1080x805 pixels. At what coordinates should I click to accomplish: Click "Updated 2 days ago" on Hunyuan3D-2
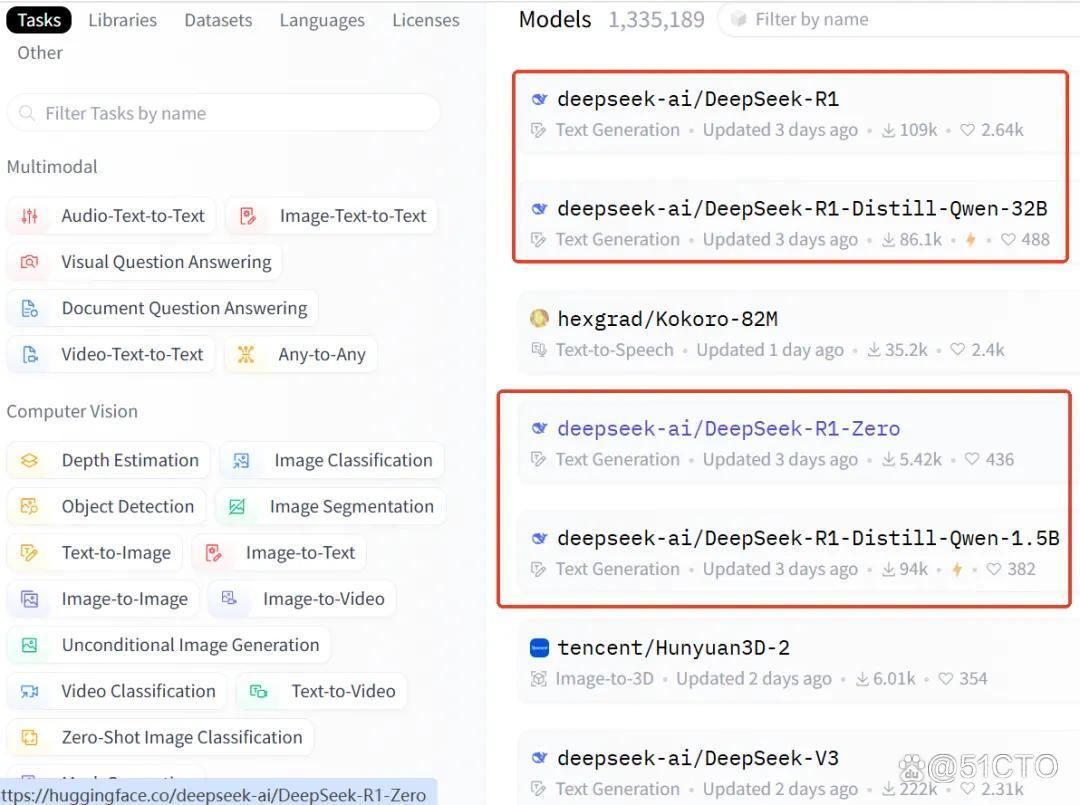[754, 679]
